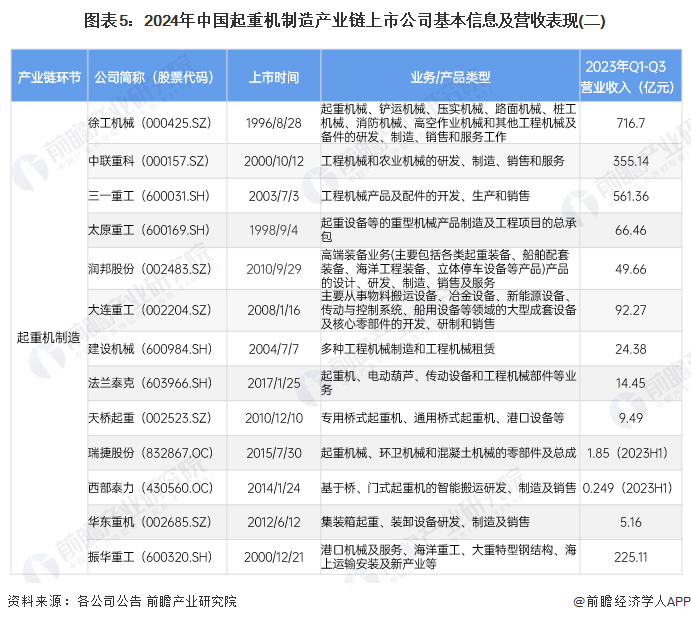
Task: Click business description 起重设备等的重型机械产品
Action: tap(449, 230)
